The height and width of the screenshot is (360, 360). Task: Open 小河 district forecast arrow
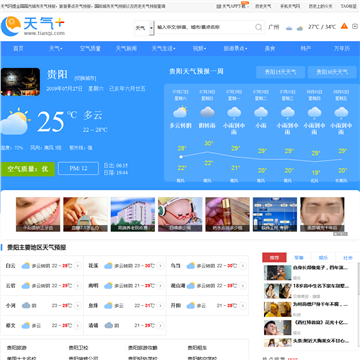[x=78, y=305]
